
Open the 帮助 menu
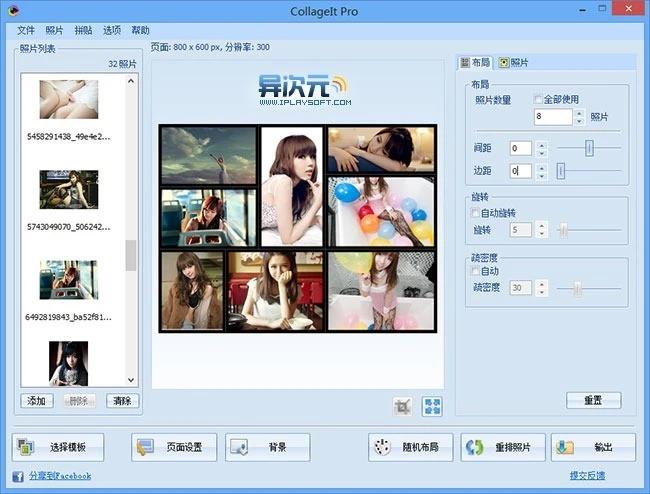[x=141, y=30]
